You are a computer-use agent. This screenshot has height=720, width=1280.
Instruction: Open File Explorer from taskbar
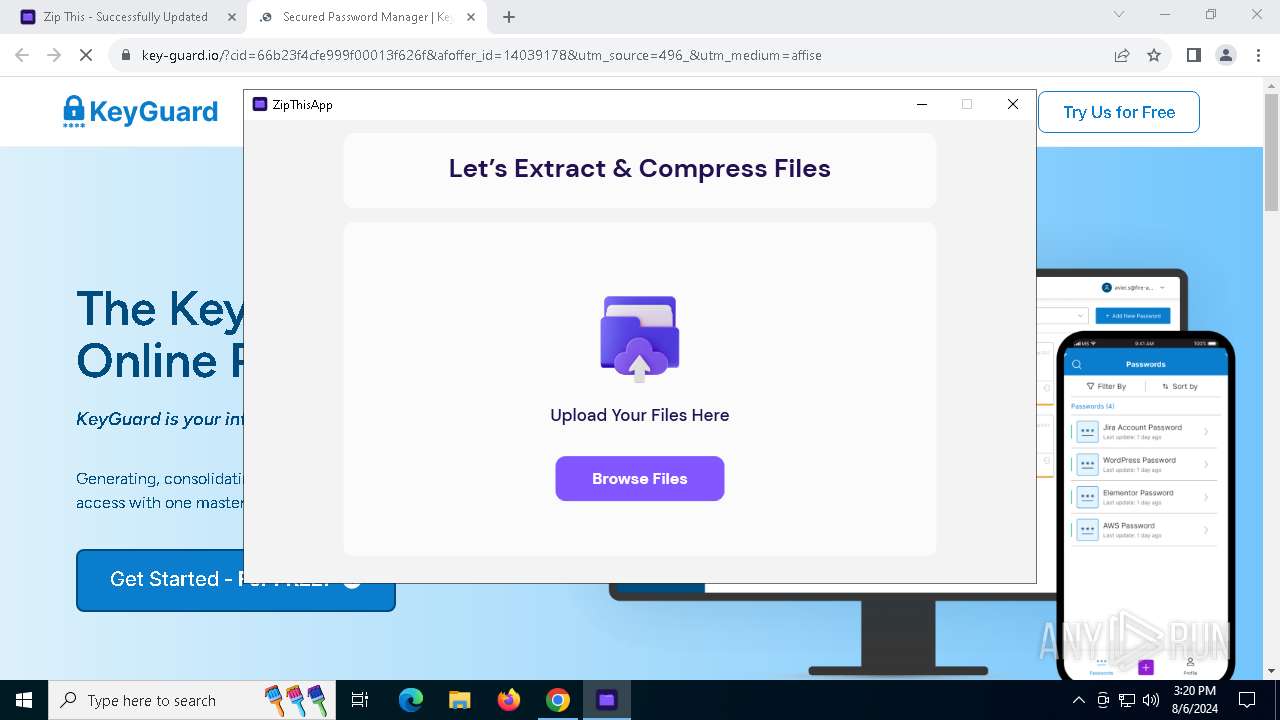(x=459, y=700)
